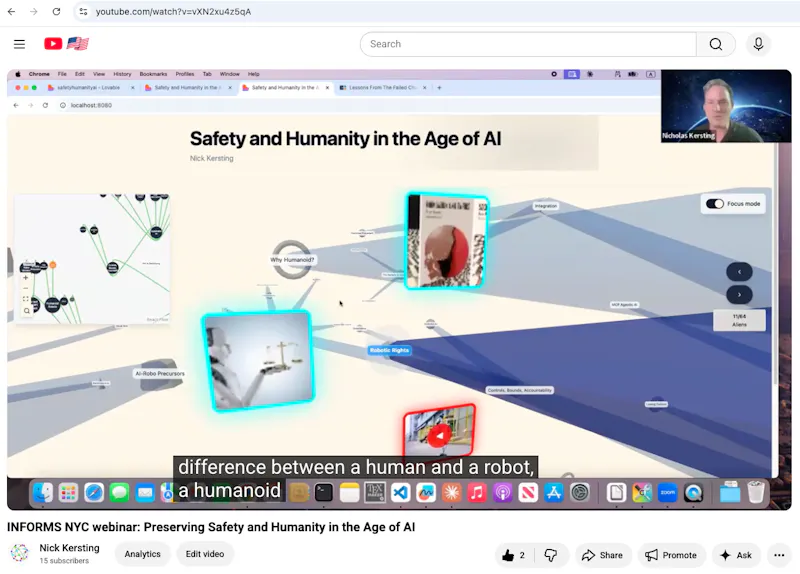This screenshot has width=800, height=574.
Task: Click the video title text
Action: 211,527
